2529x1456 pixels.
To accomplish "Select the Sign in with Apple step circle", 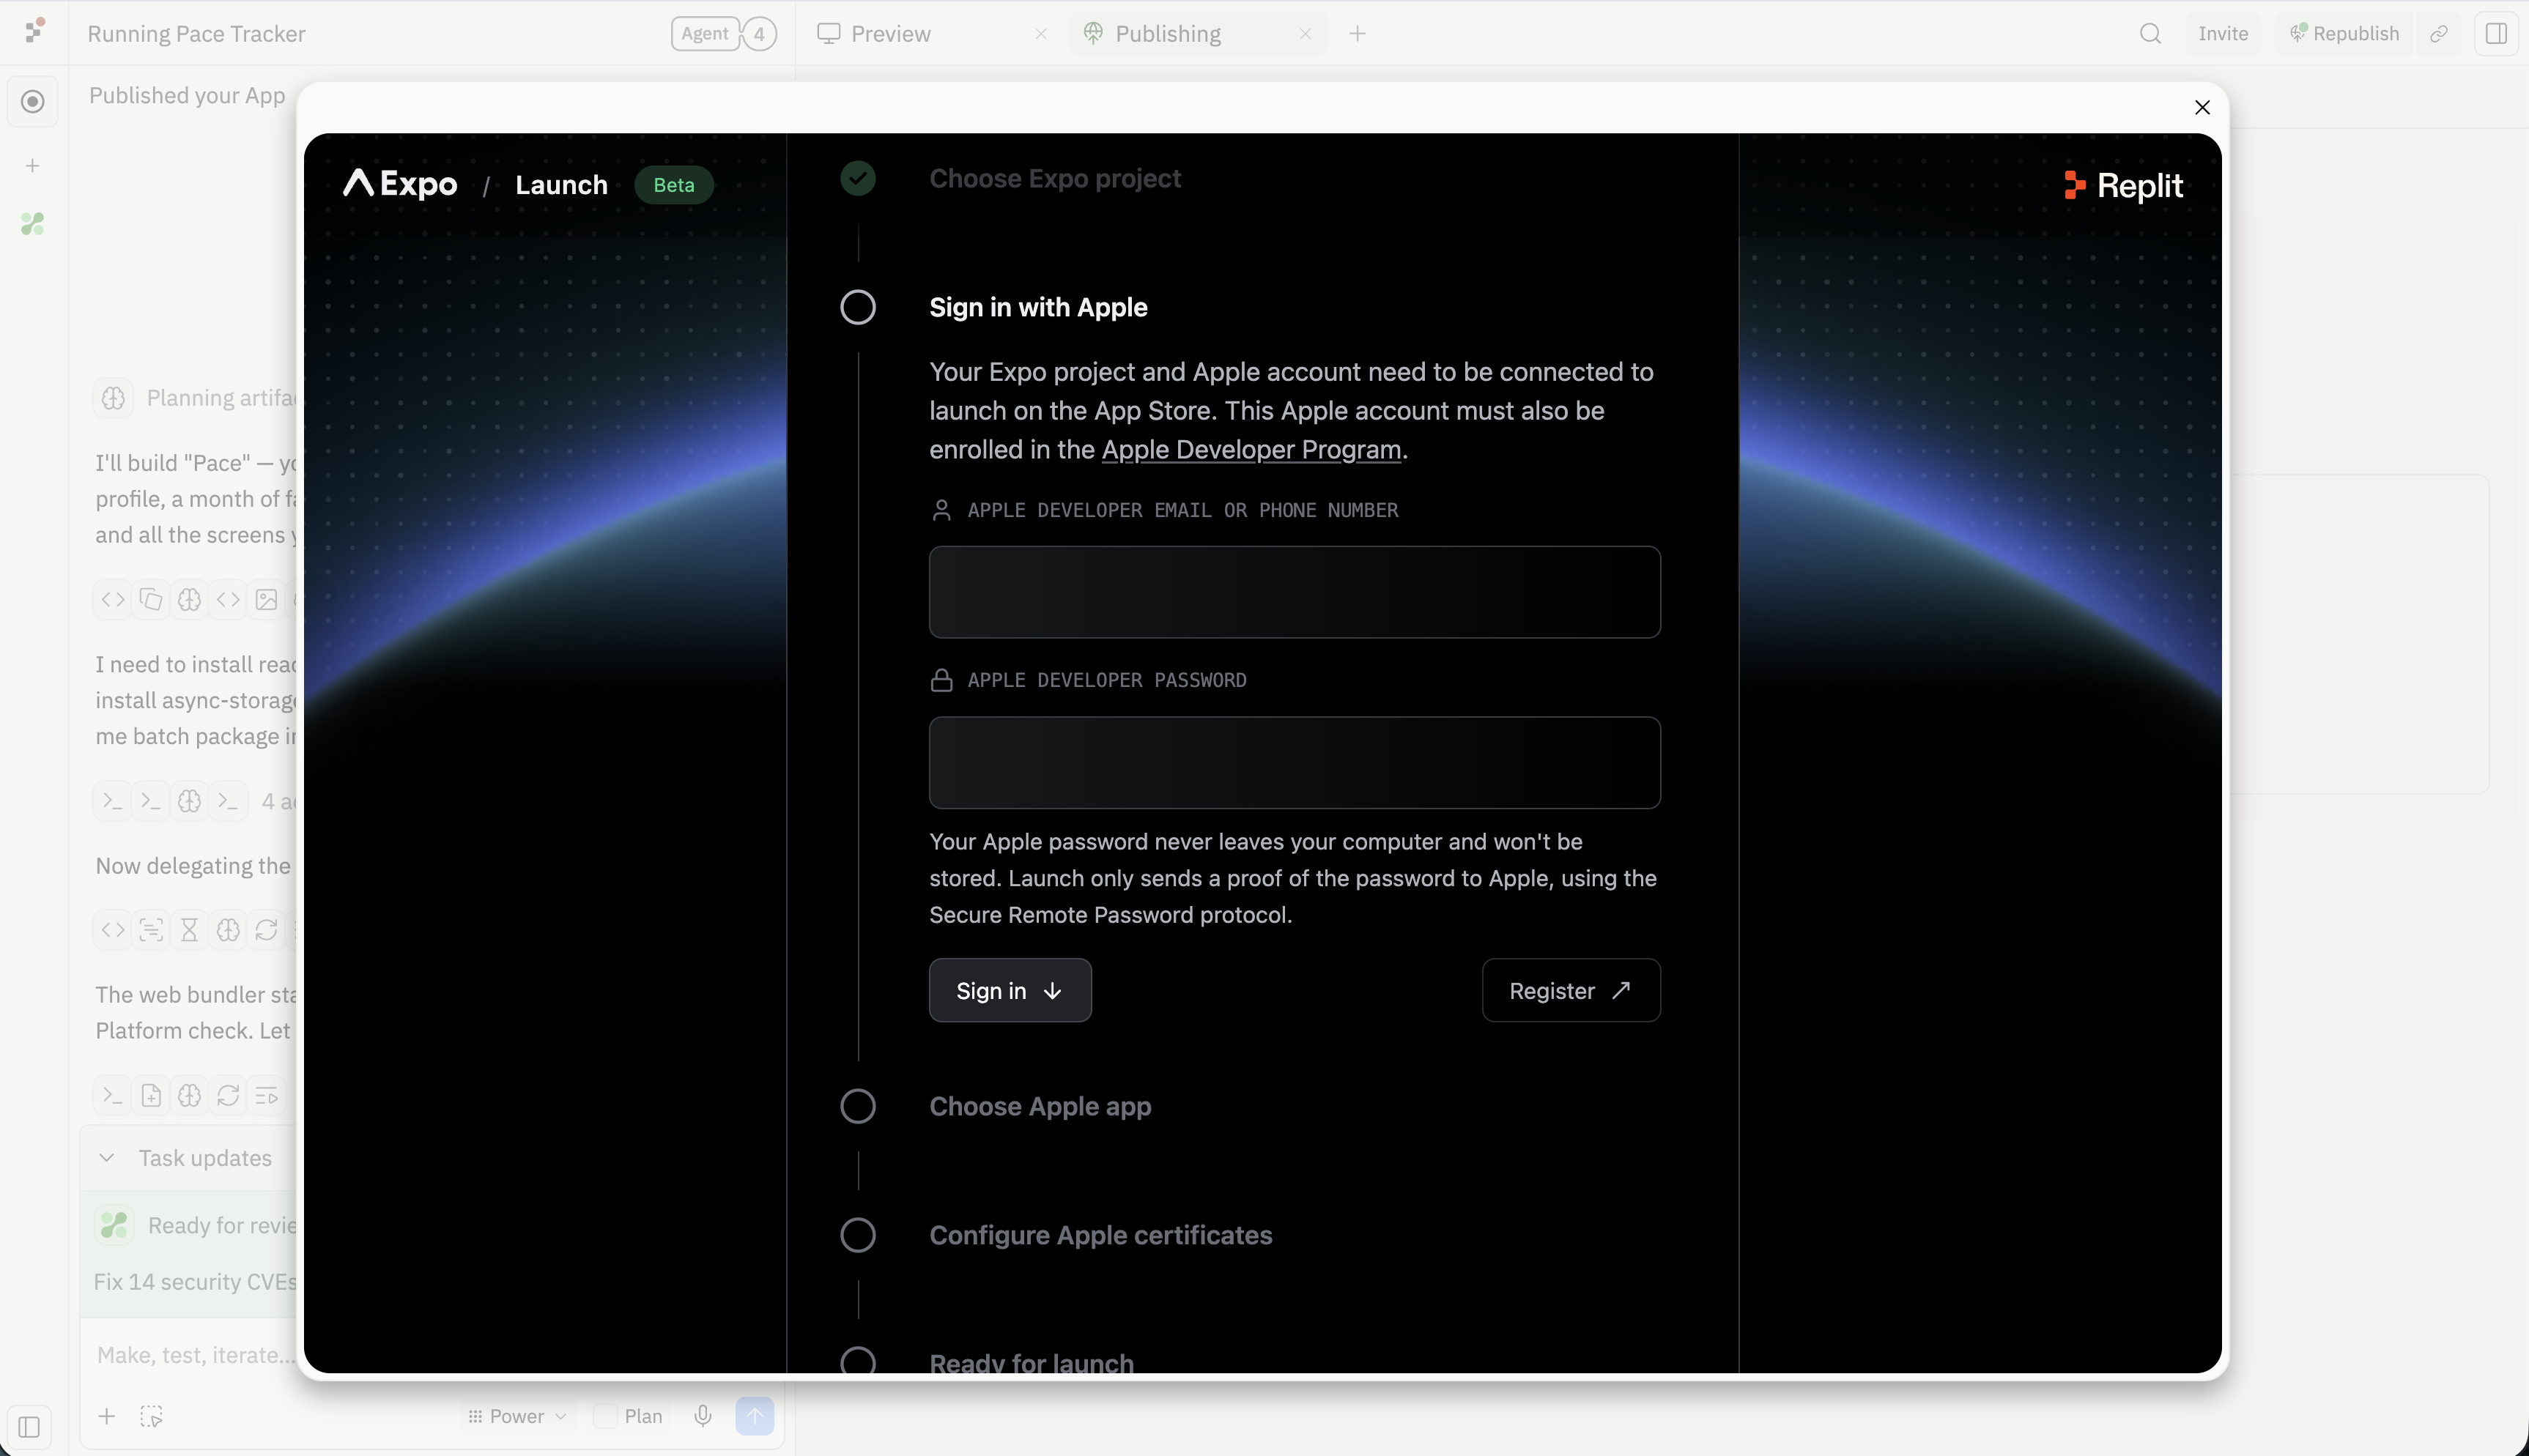I will [857, 307].
